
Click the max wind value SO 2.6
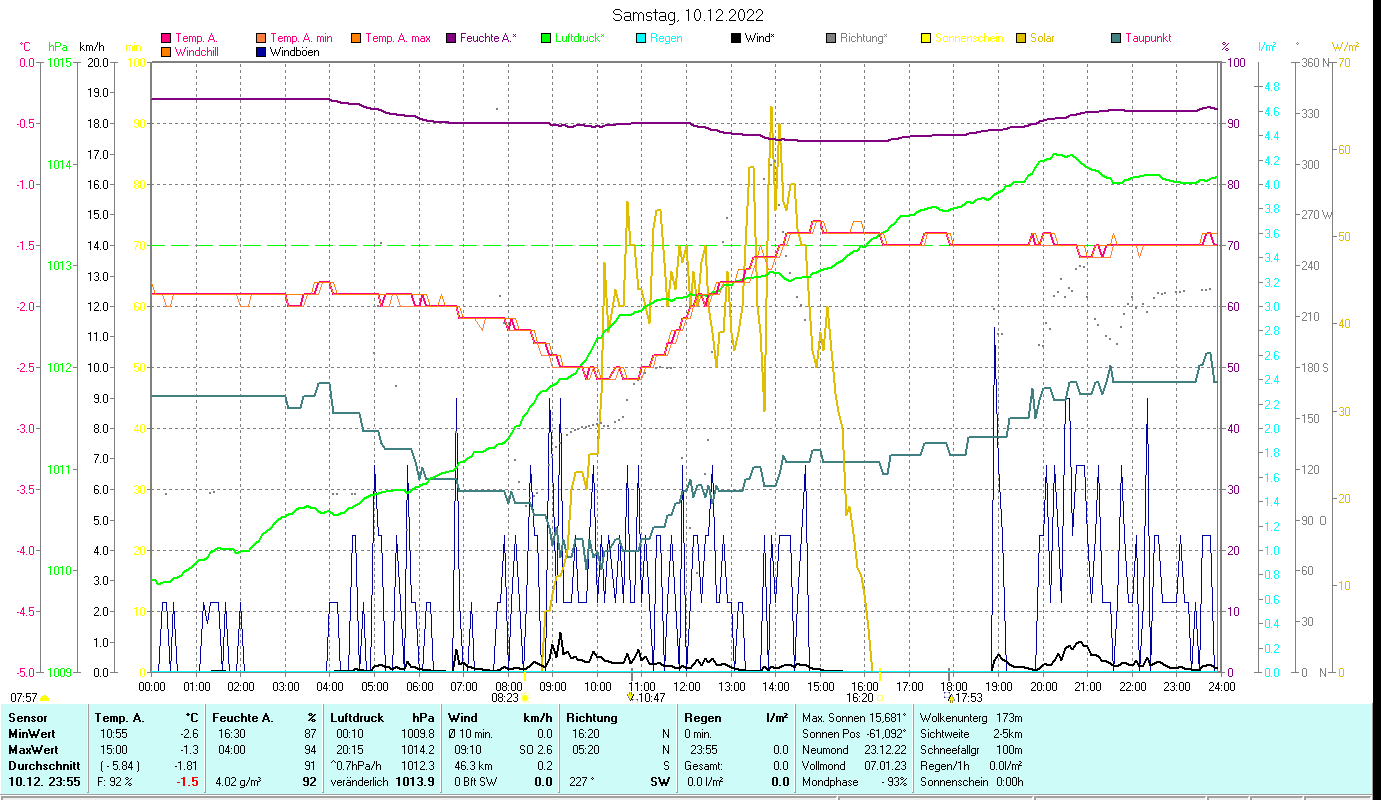click(x=537, y=749)
